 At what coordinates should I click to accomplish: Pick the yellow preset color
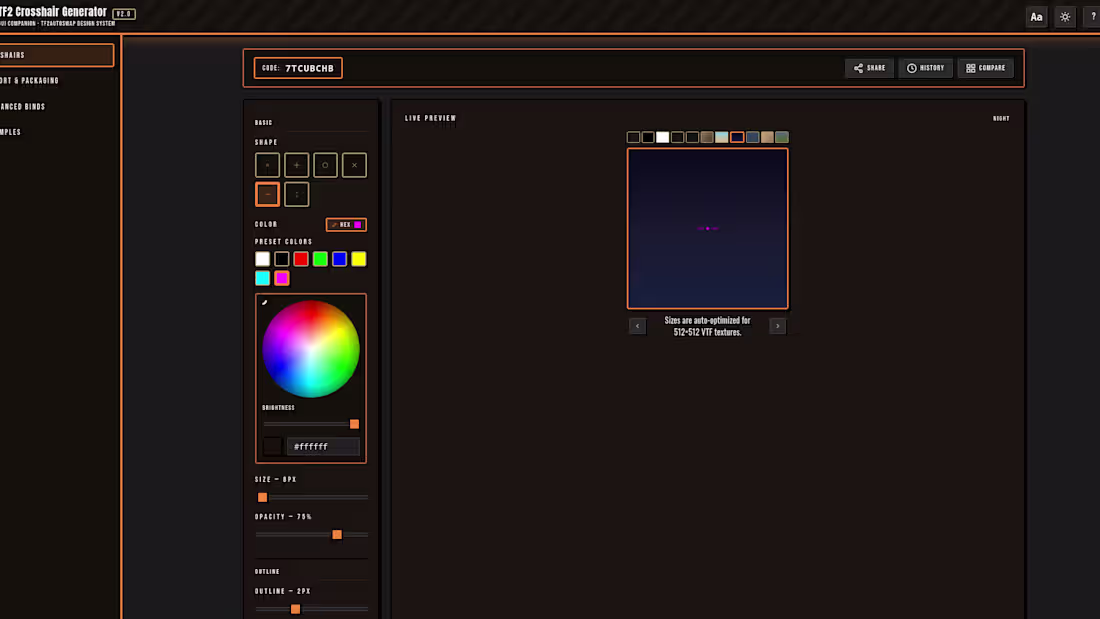358,259
